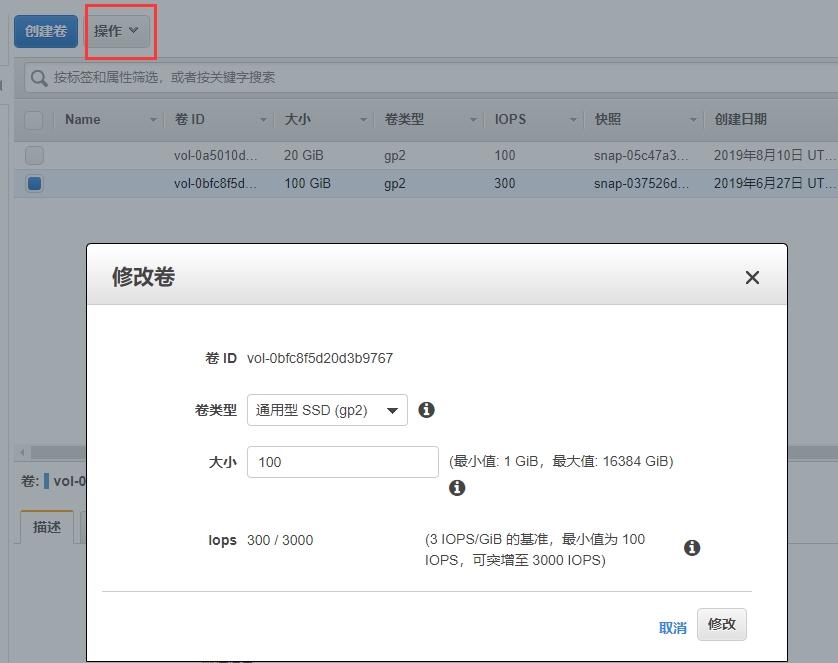Screen dimensions: 838x663
Task: Expand the 大小 column sort arrow
Action: click(364, 120)
